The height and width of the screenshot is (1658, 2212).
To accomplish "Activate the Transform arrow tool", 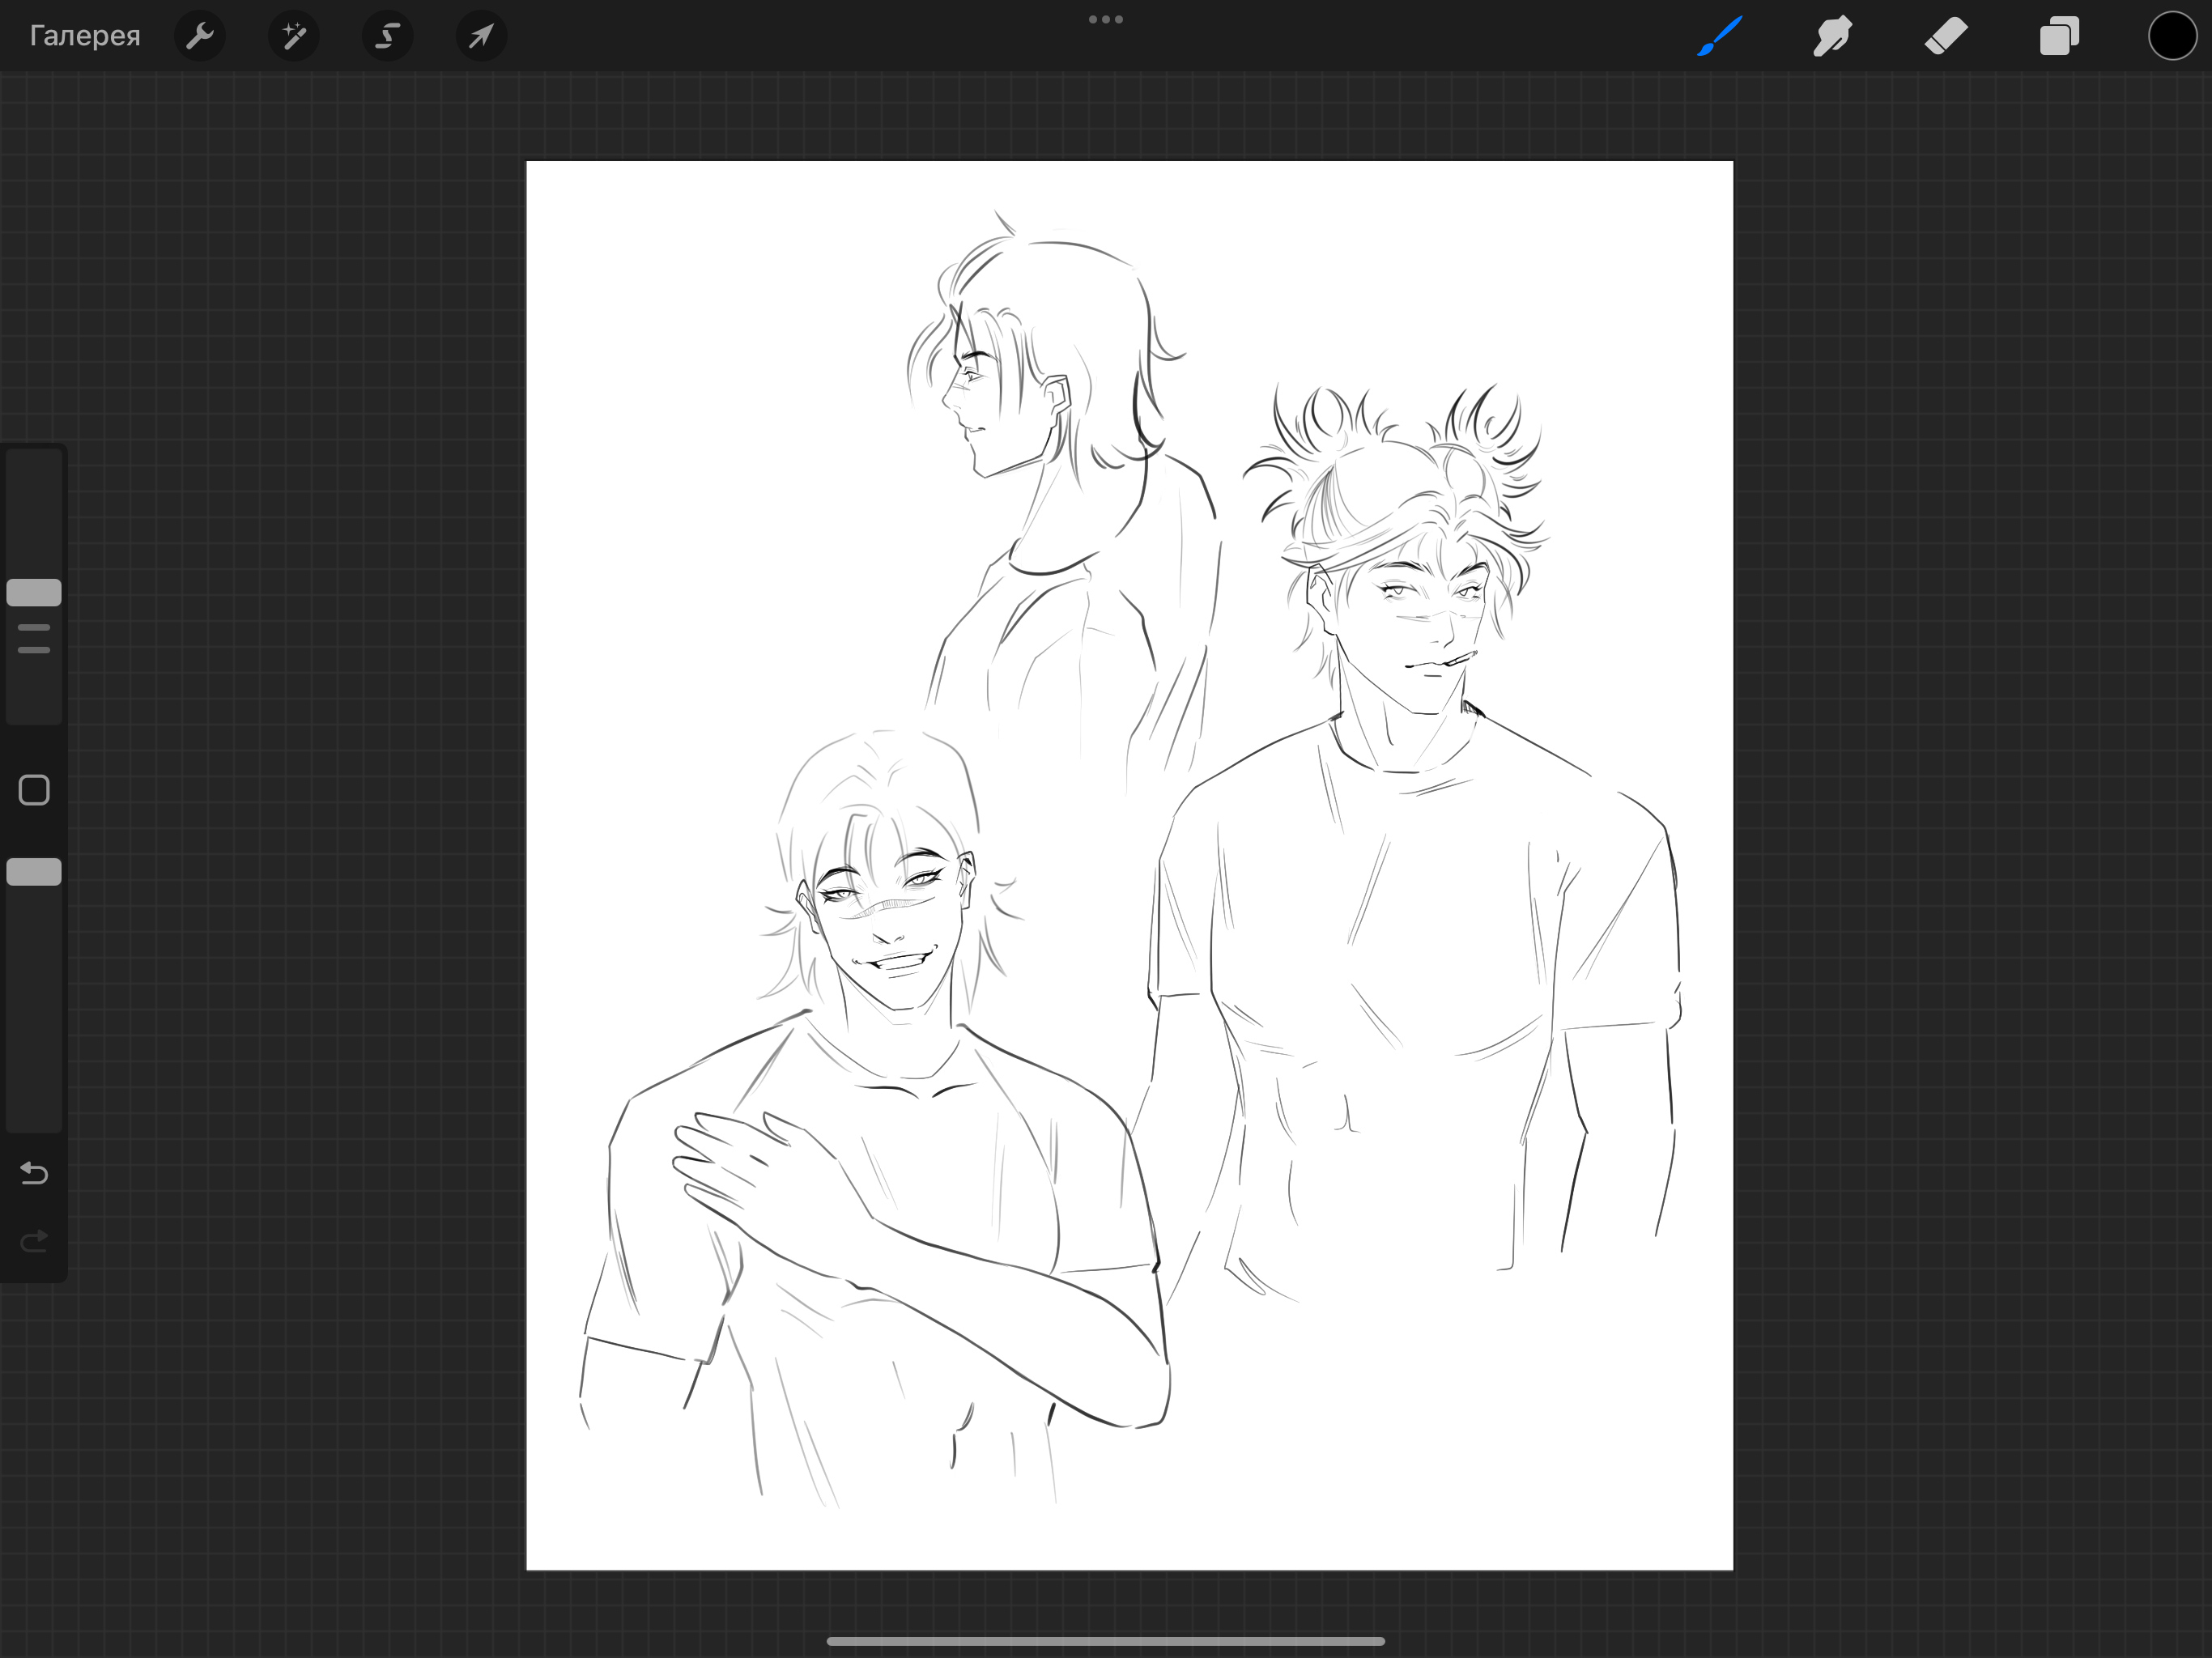I will pos(481,36).
